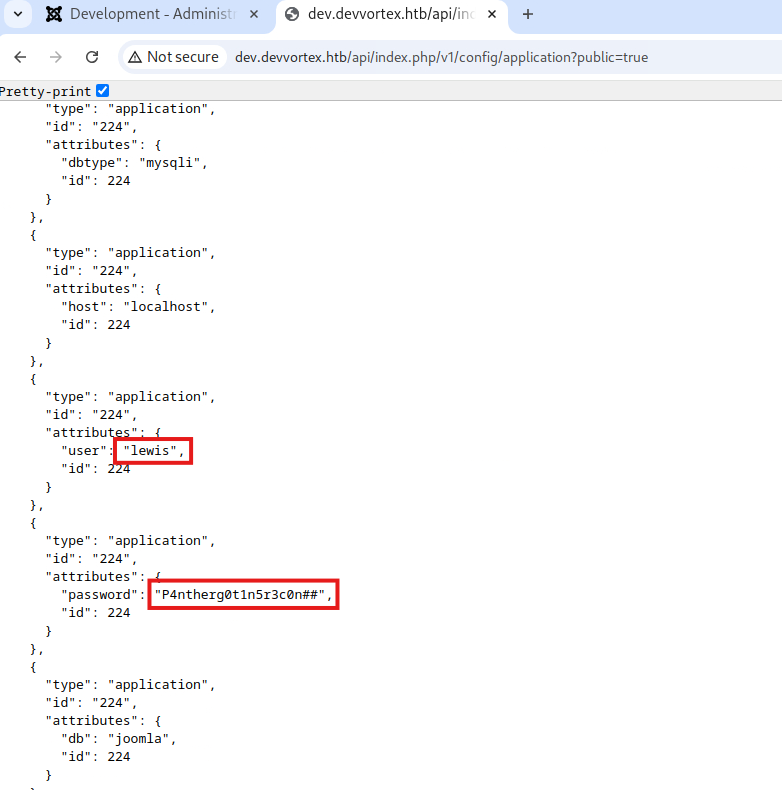782x790 pixels.
Task: Uncheck the Pretty-print checkbox
Action: click(x=102, y=91)
